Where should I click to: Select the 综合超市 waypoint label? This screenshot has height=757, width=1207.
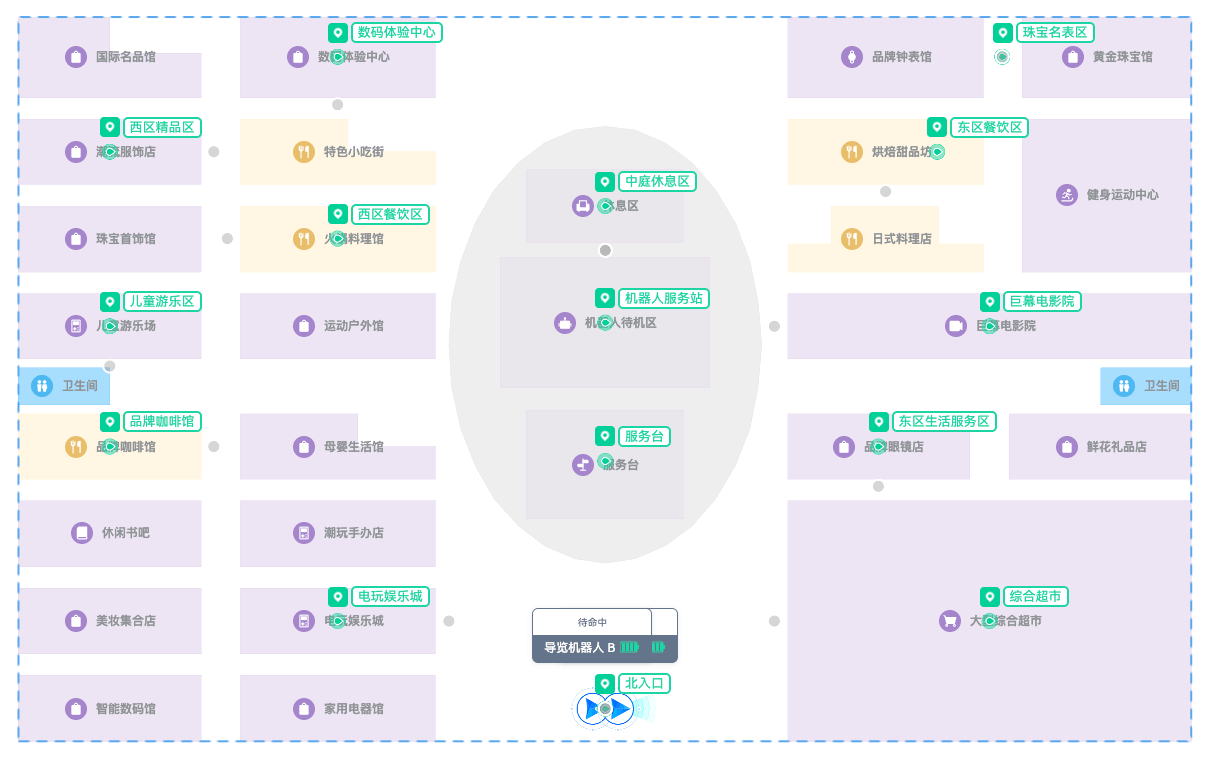click(x=1035, y=596)
